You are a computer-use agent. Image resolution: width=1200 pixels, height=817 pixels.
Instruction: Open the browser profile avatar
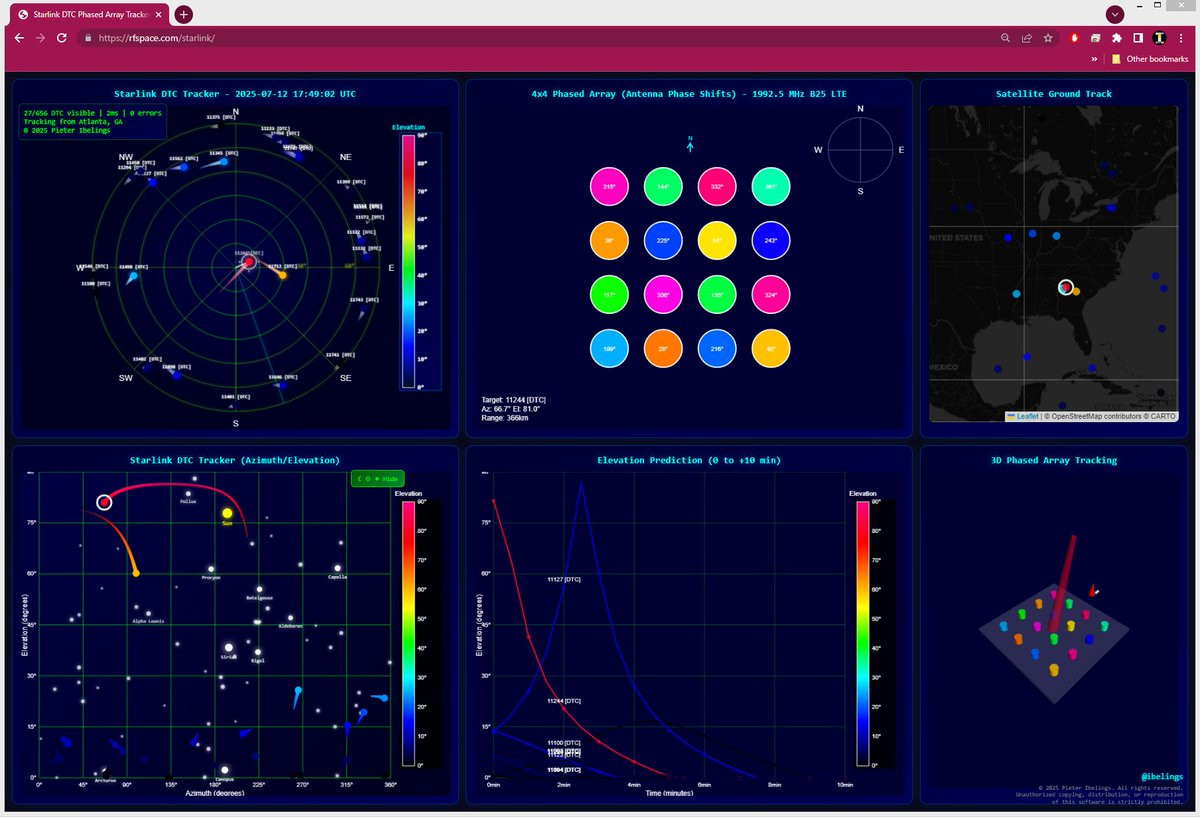(1159, 38)
